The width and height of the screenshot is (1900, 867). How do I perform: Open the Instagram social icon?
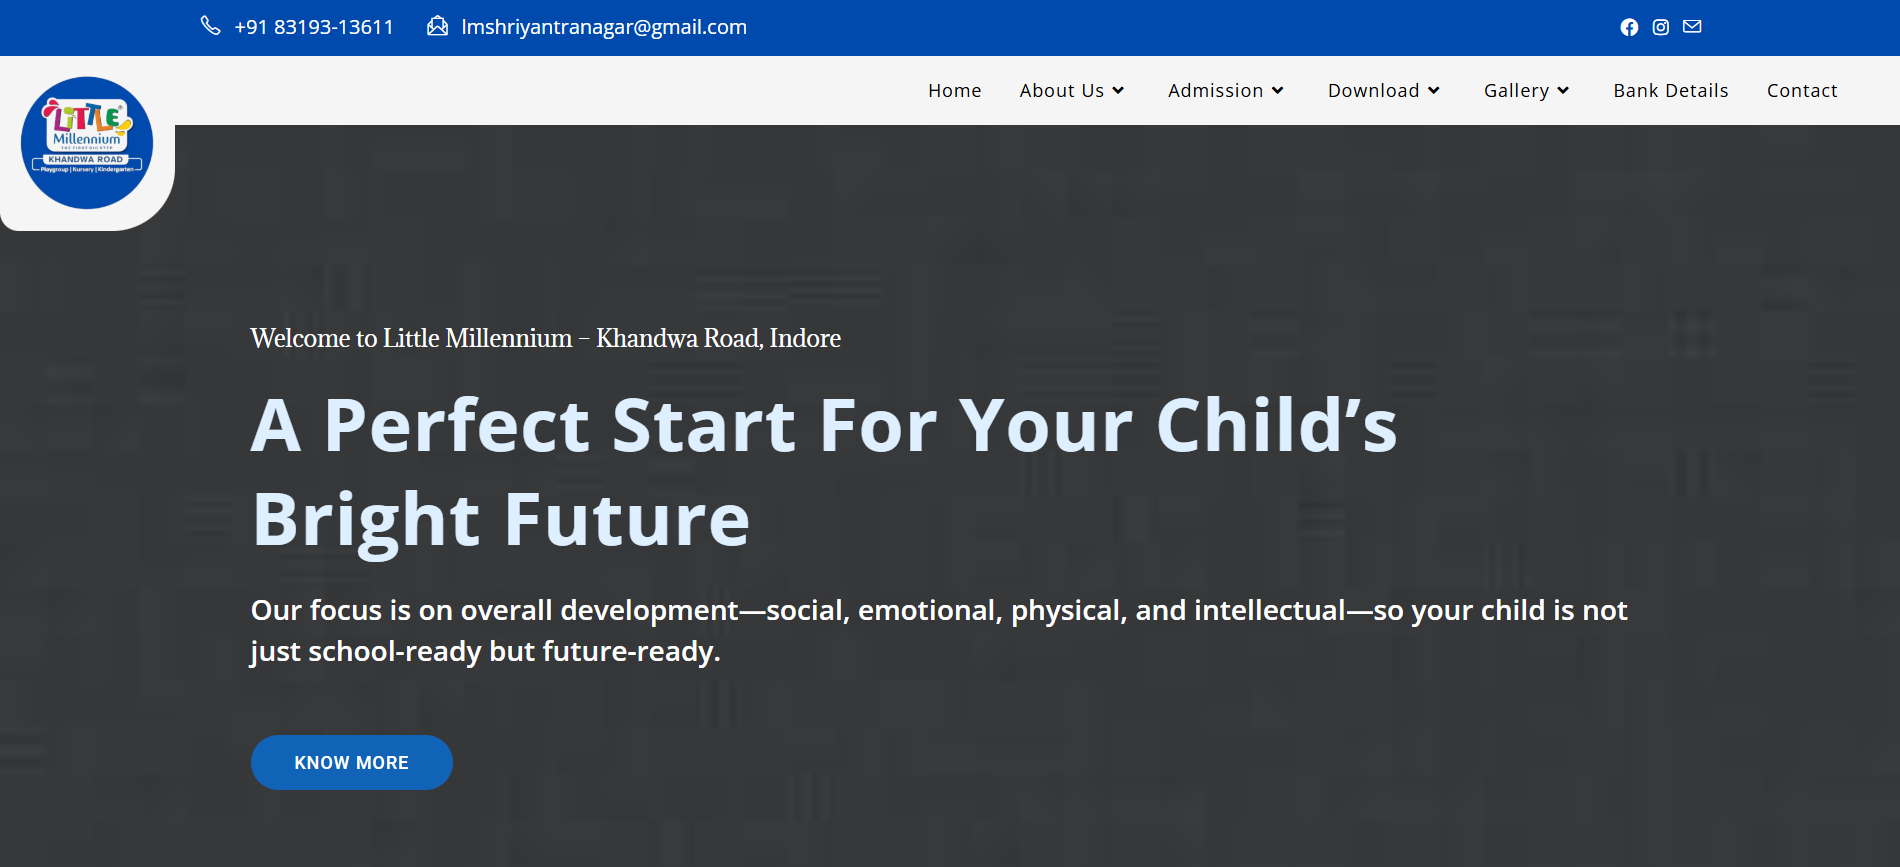(1661, 27)
